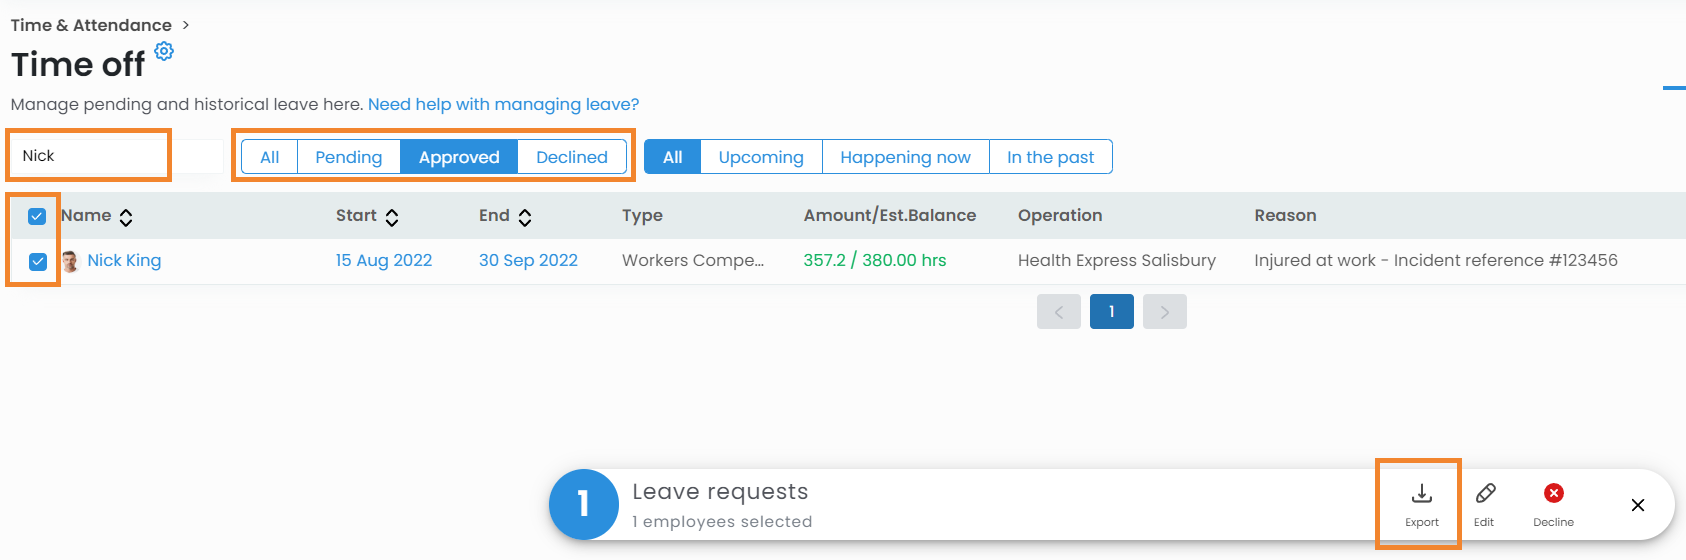Open Time off settings gear icon
Screen dimensions: 1686x560
164,51
